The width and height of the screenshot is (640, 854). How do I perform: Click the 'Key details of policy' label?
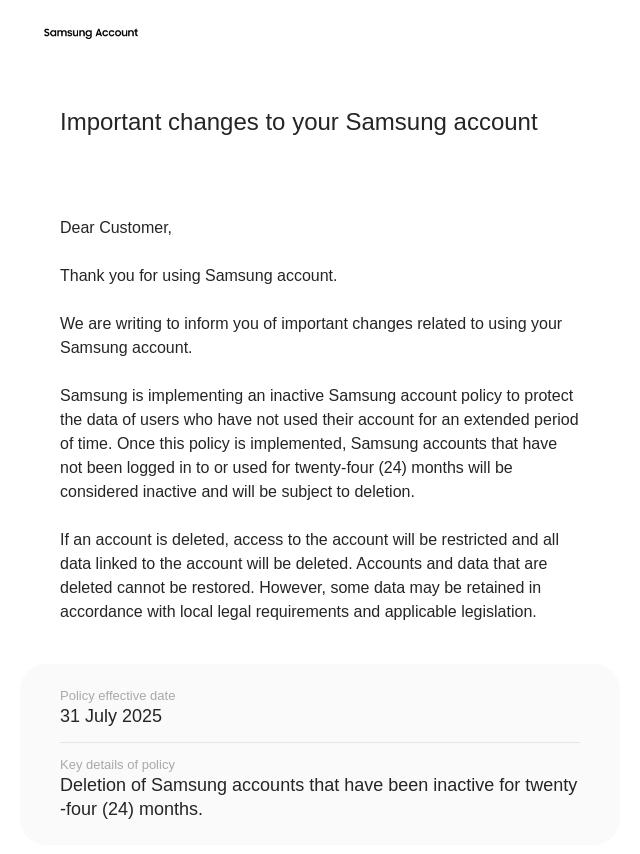(x=117, y=765)
